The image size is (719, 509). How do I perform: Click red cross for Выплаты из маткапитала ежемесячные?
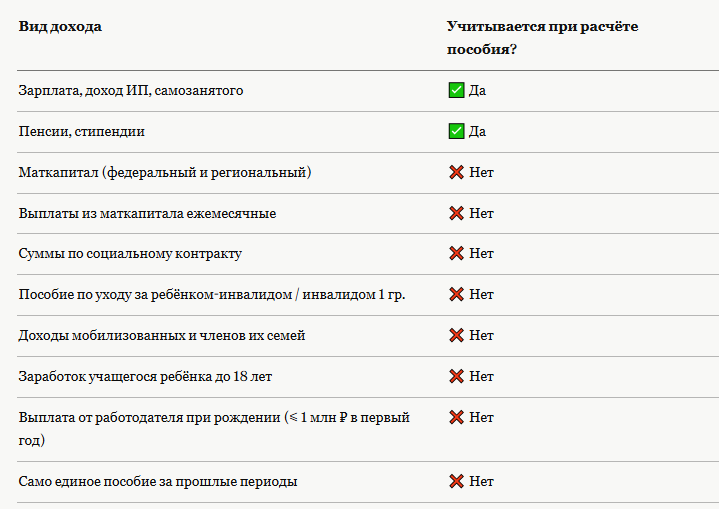(456, 213)
